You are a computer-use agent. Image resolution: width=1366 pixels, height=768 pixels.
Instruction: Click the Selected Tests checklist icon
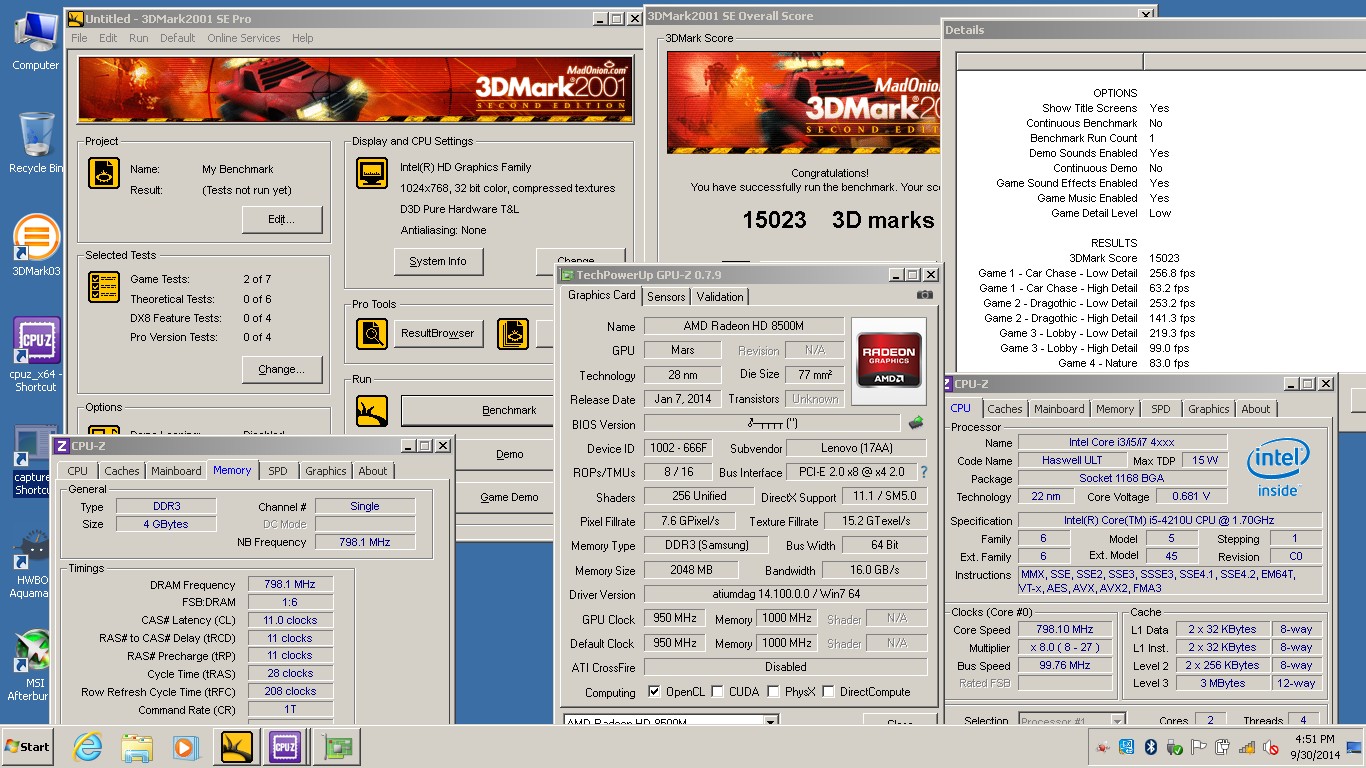click(x=104, y=287)
